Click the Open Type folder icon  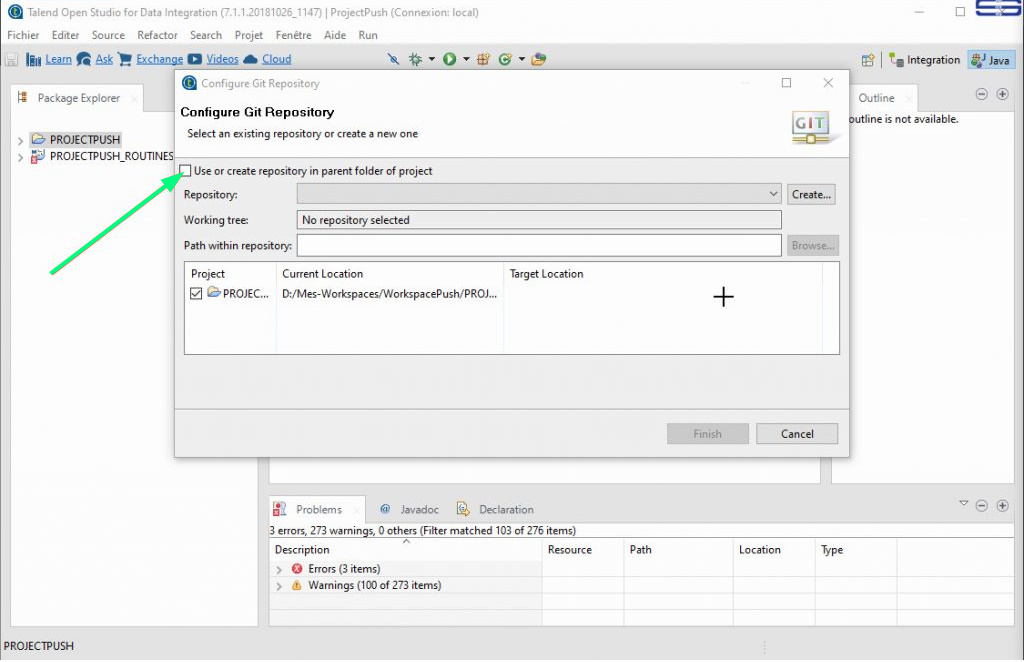[x=539, y=59]
